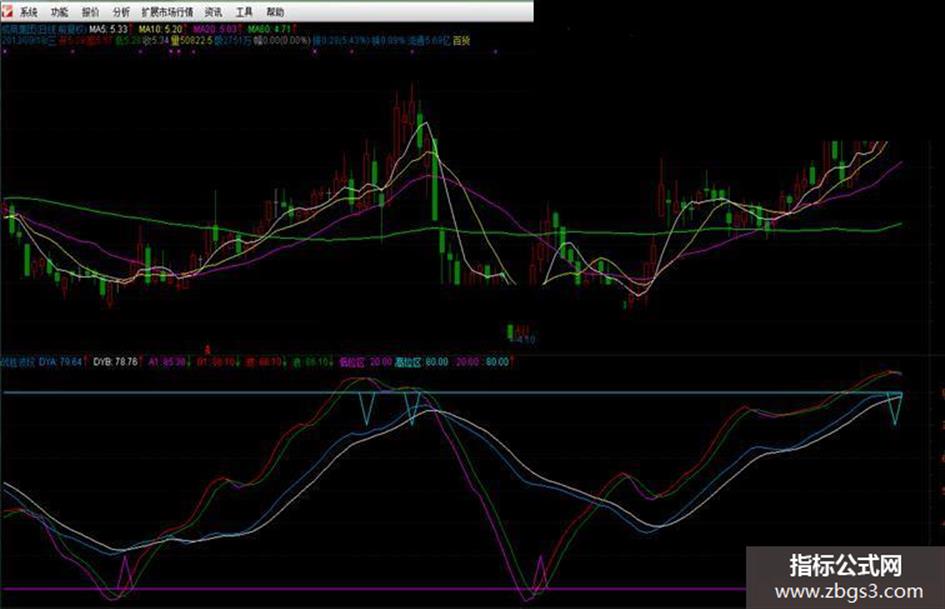Select the DYB 78.78 indicator value
945x609 pixels.
pos(115,362)
